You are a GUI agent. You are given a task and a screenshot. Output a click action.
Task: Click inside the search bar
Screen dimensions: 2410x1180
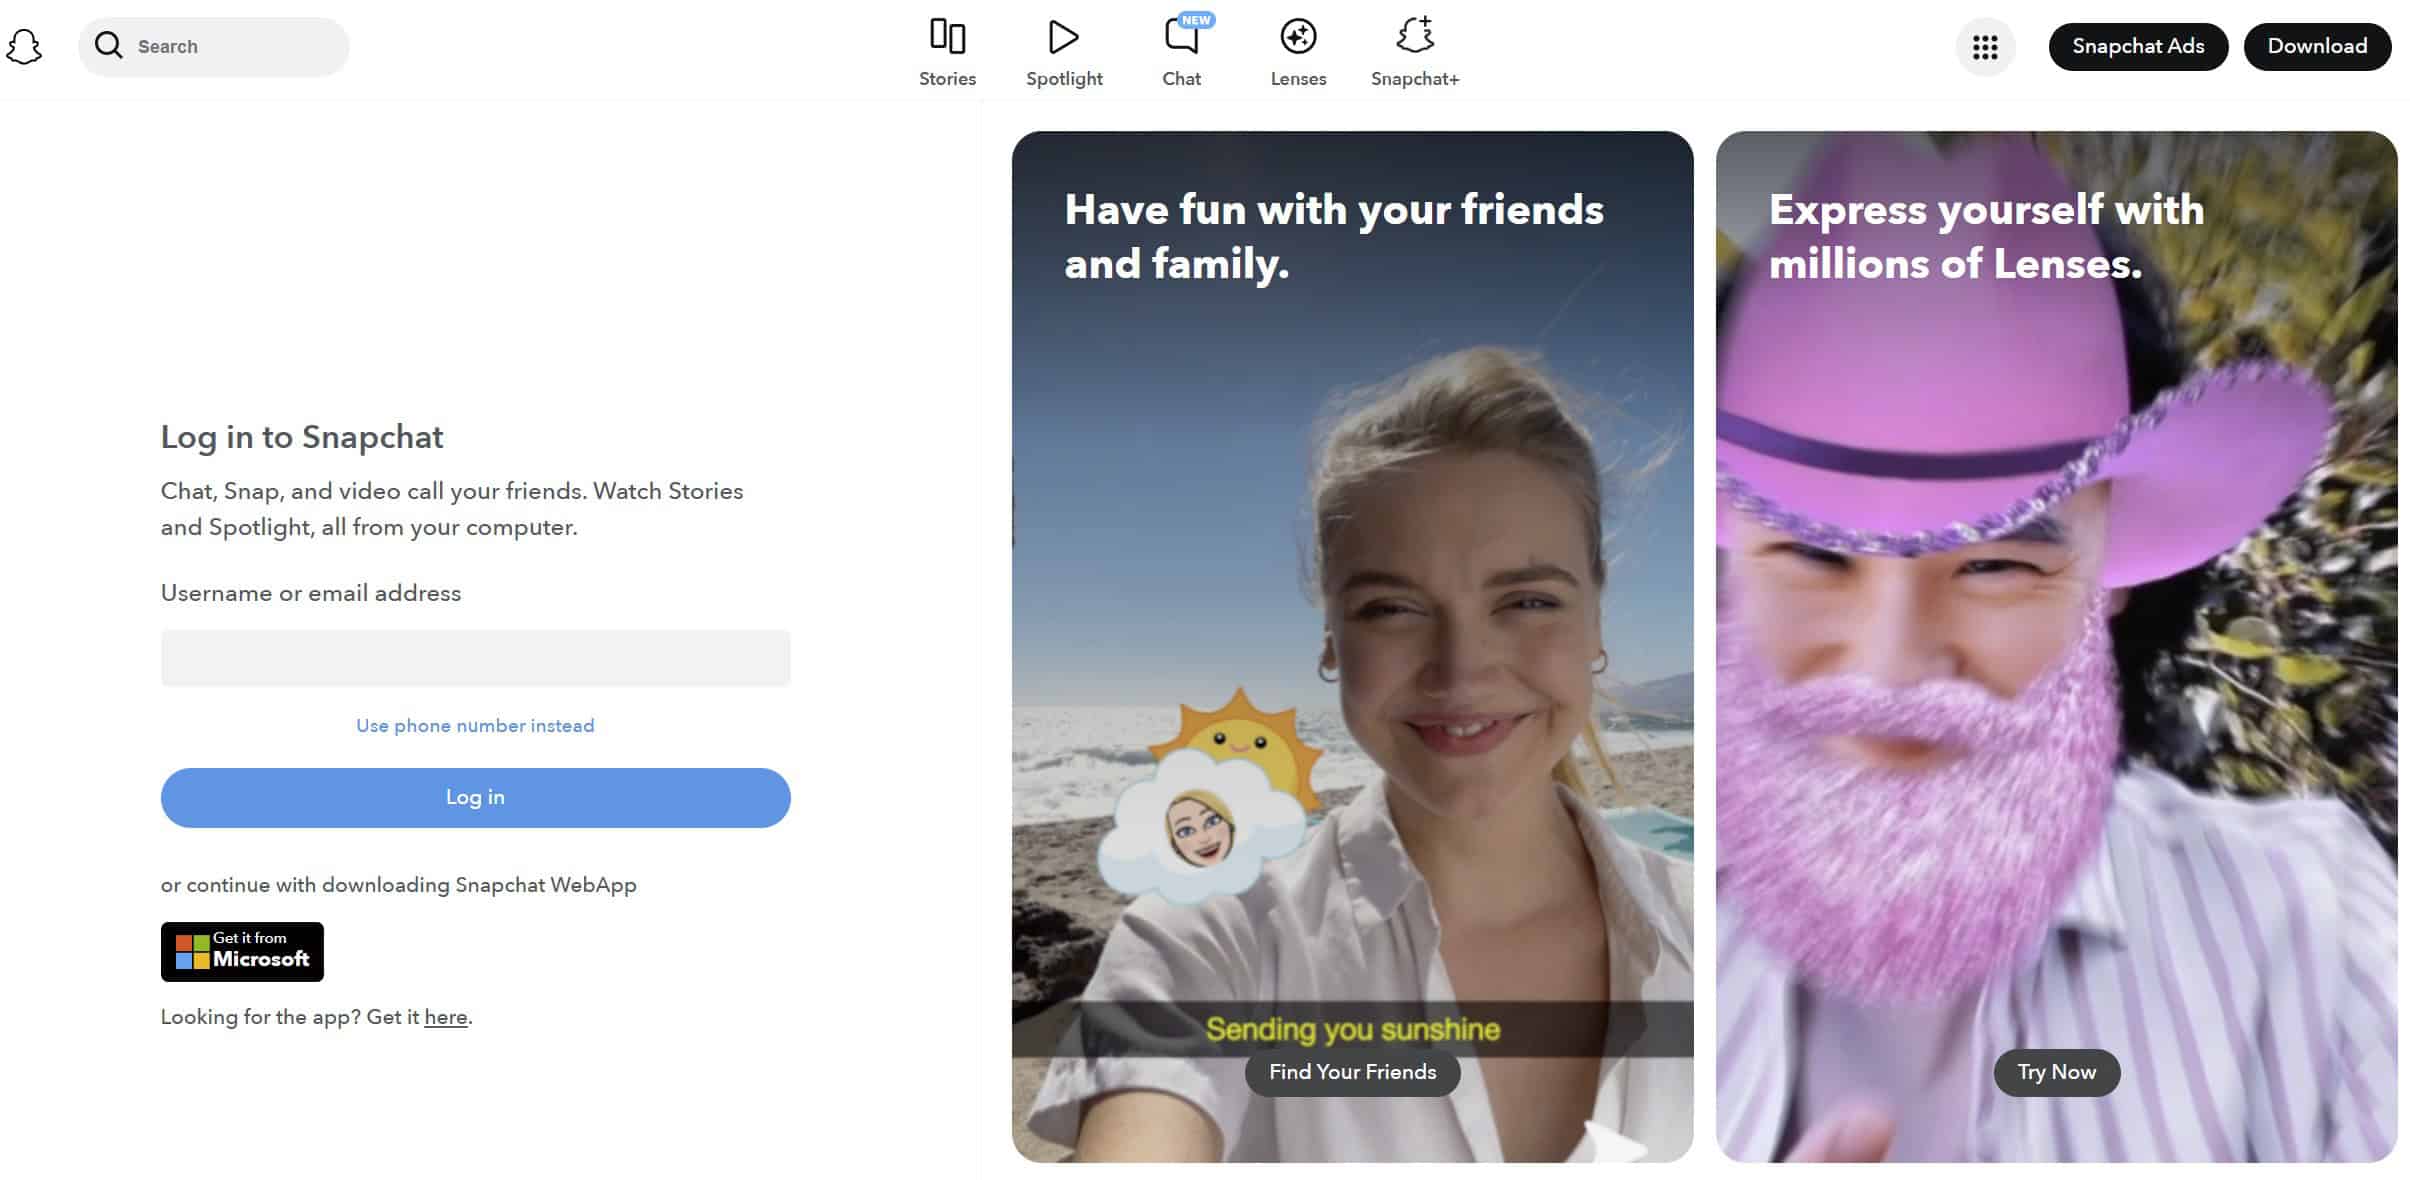(215, 46)
